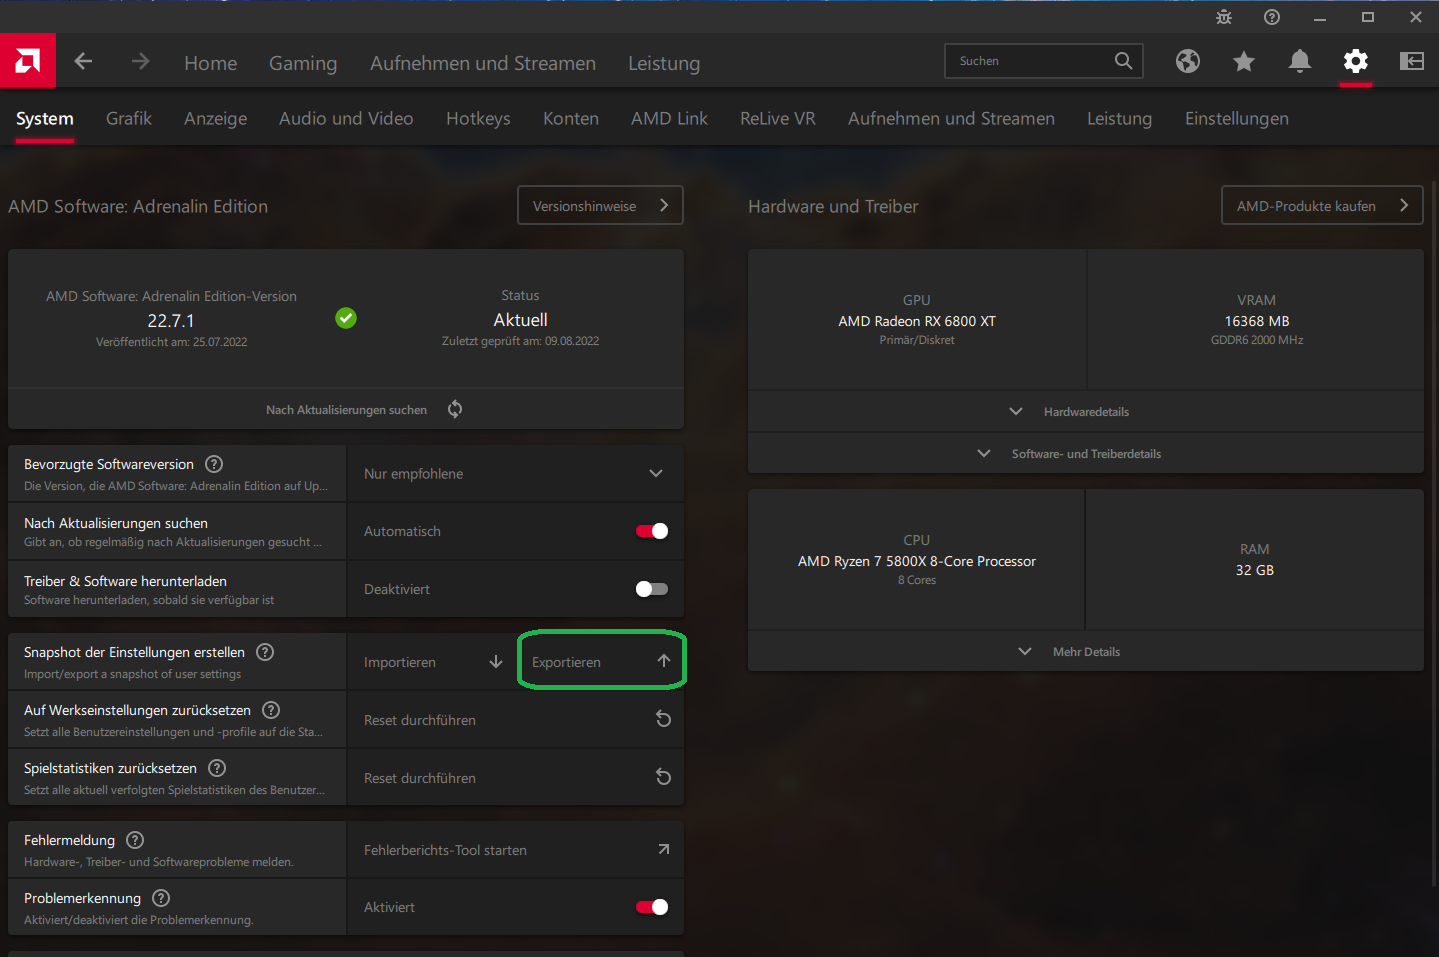Open help icon for Problemerkennung

pos(161,898)
